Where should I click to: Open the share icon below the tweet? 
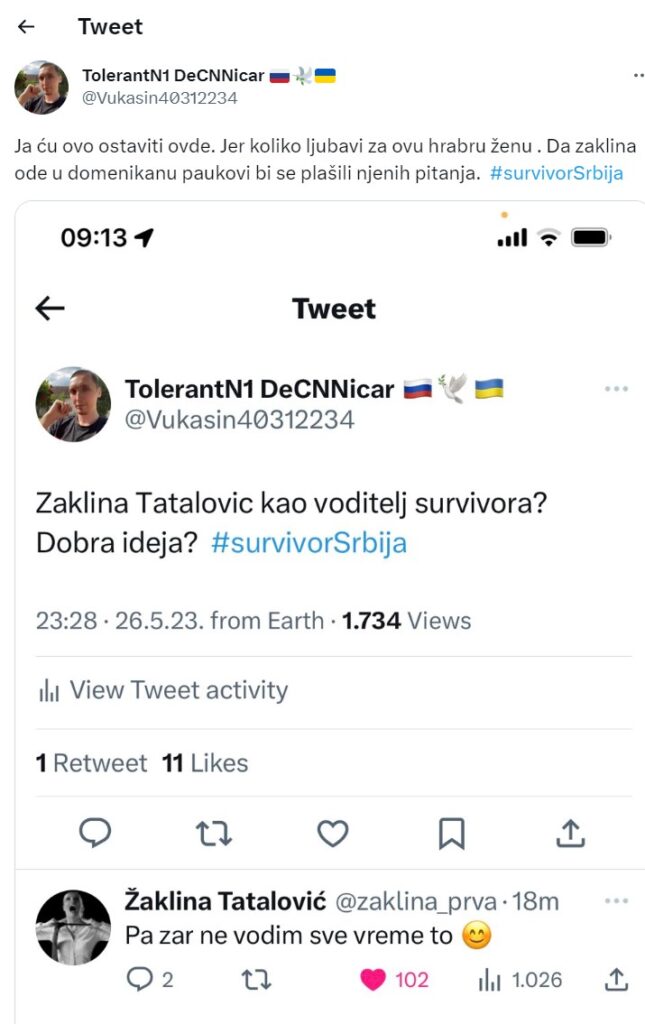tap(571, 832)
